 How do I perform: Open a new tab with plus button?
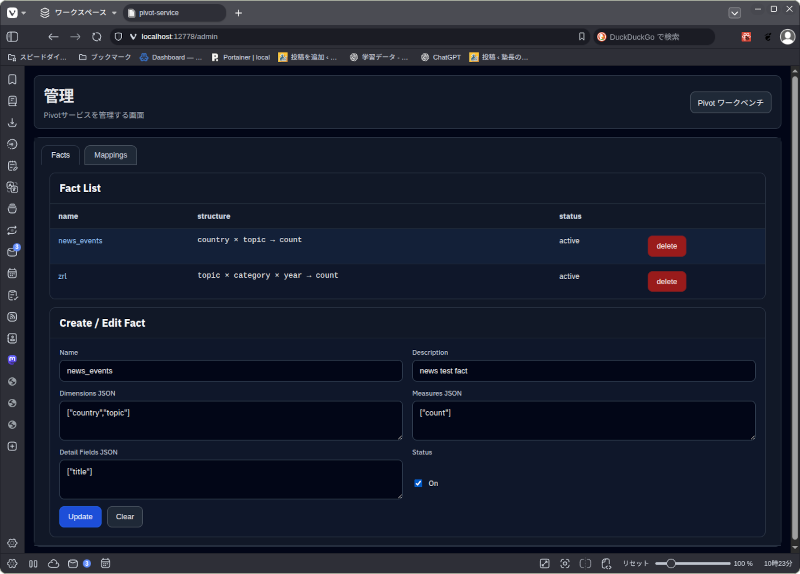tap(238, 13)
